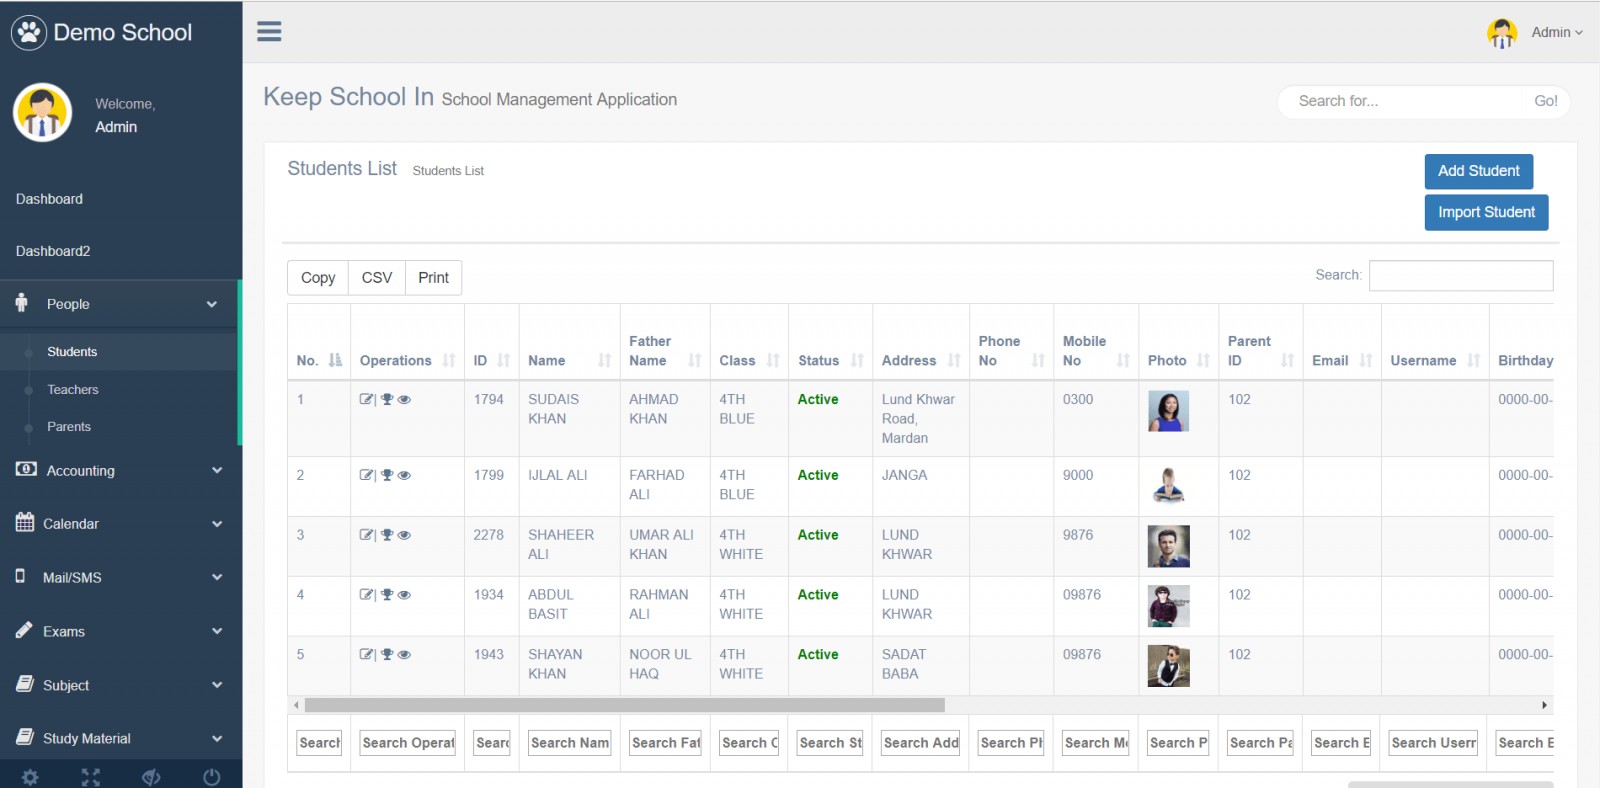Viewport: 1600px width, 788px height.
Task: Click the hamburger menu icon in header
Action: tap(269, 32)
